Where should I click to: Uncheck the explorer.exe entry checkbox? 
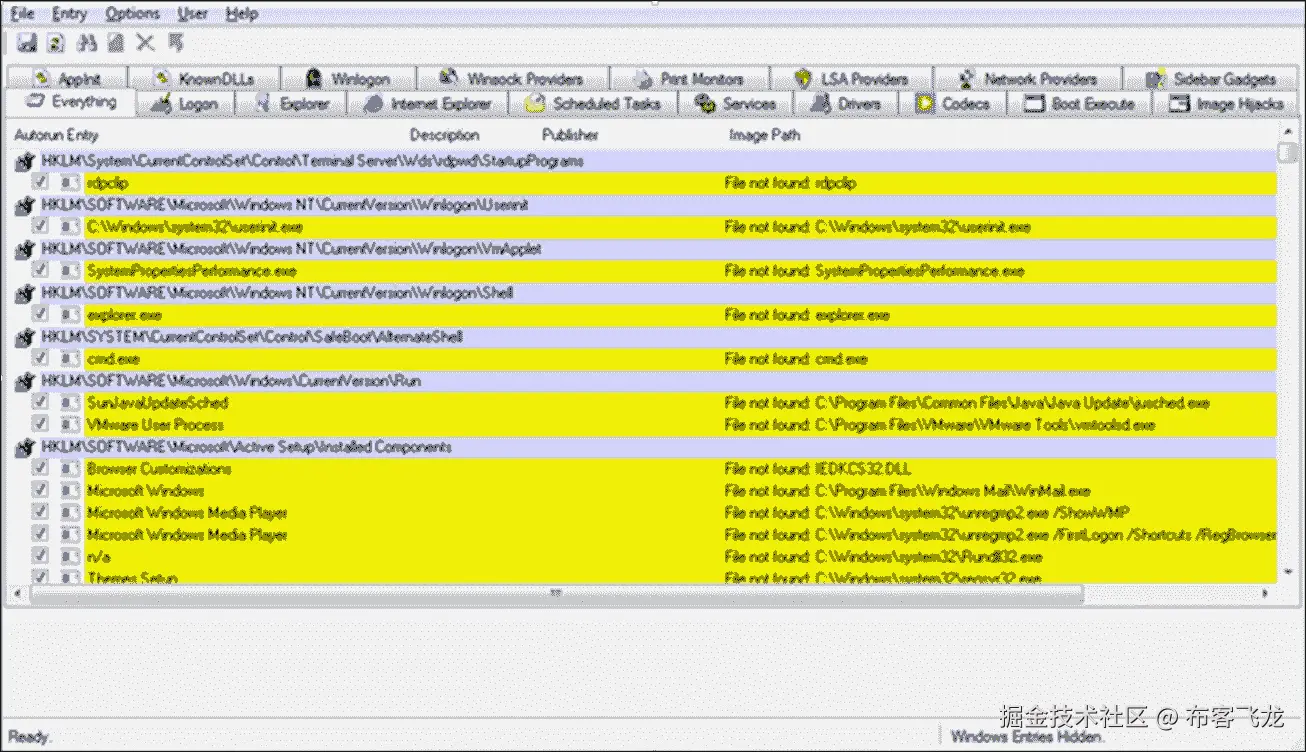coord(39,315)
